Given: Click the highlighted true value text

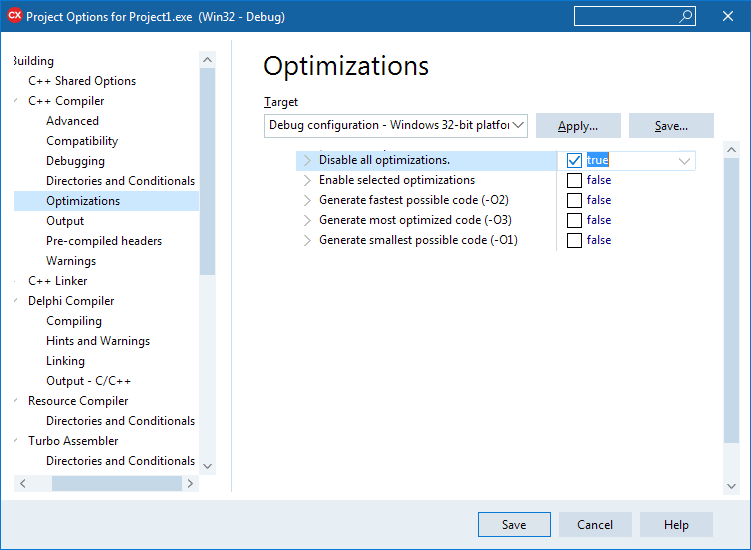Looking at the screenshot, I should (x=597, y=160).
